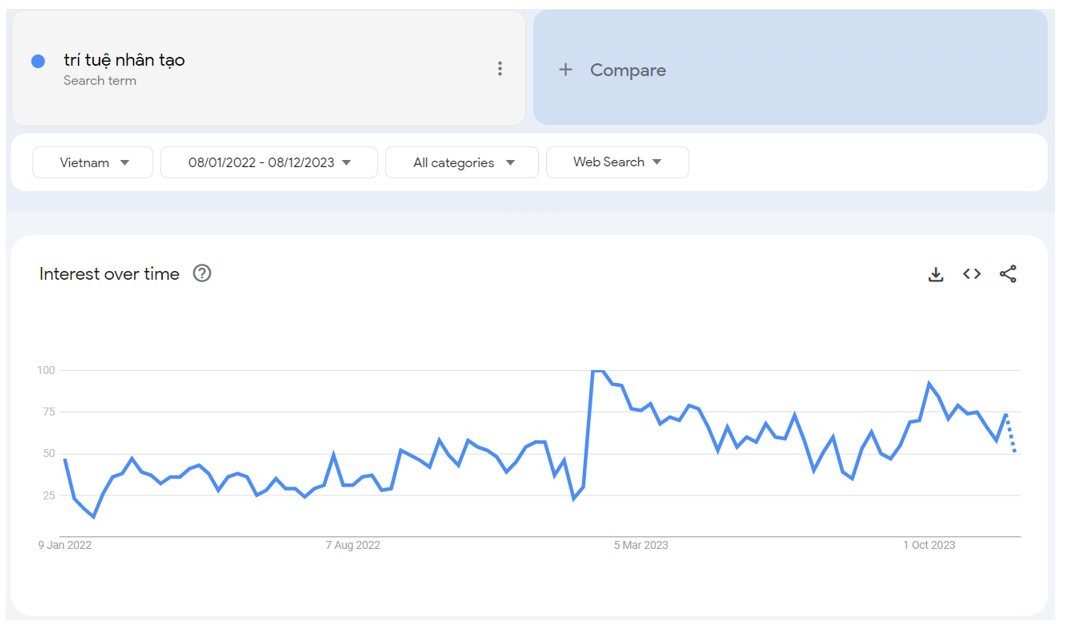
Task: Click the 9 Jan 2022 axis label
Action: pyautogui.click(x=65, y=545)
